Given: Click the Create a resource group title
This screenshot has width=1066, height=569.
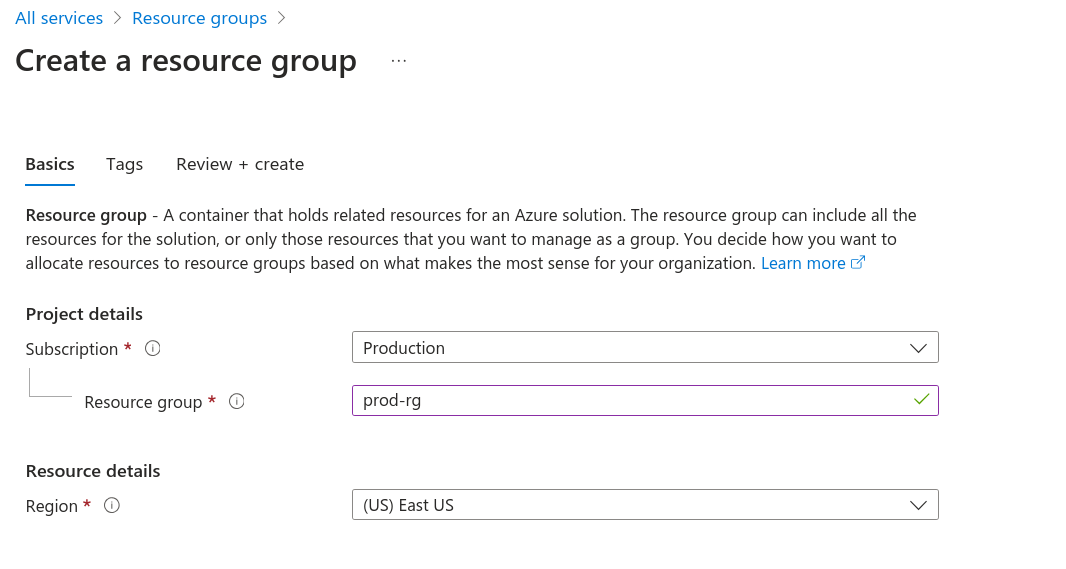Looking at the screenshot, I should (x=186, y=61).
